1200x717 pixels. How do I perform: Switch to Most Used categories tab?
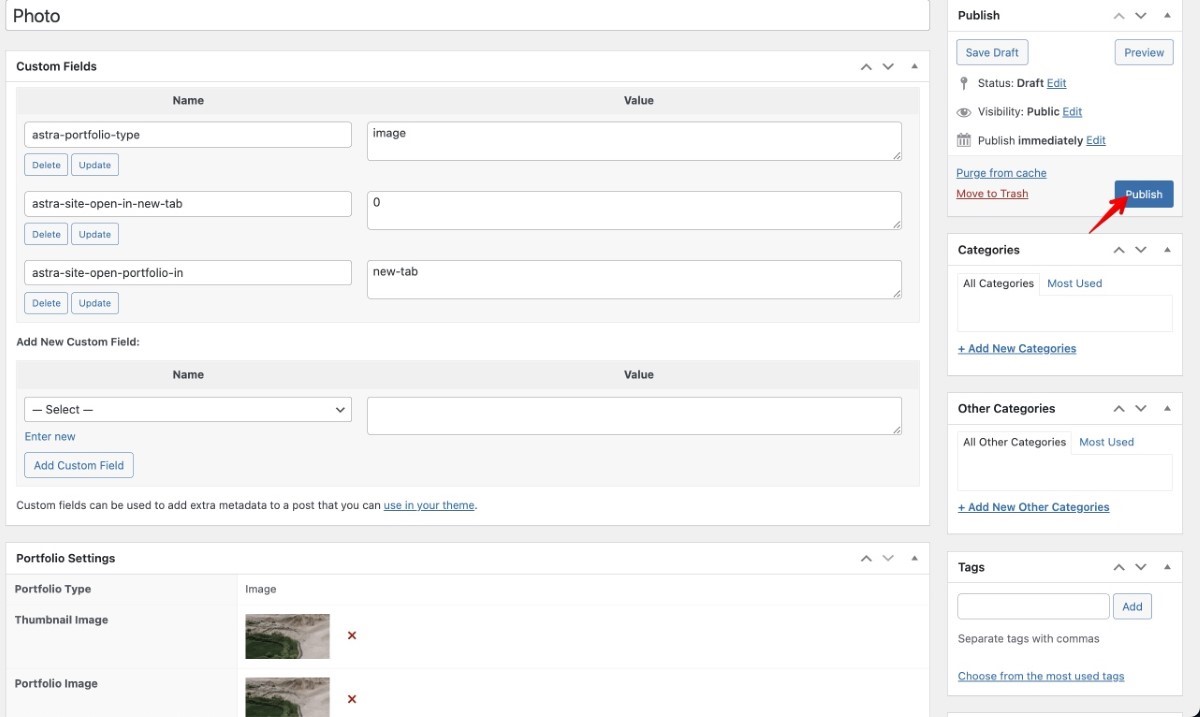click(x=1074, y=283)
